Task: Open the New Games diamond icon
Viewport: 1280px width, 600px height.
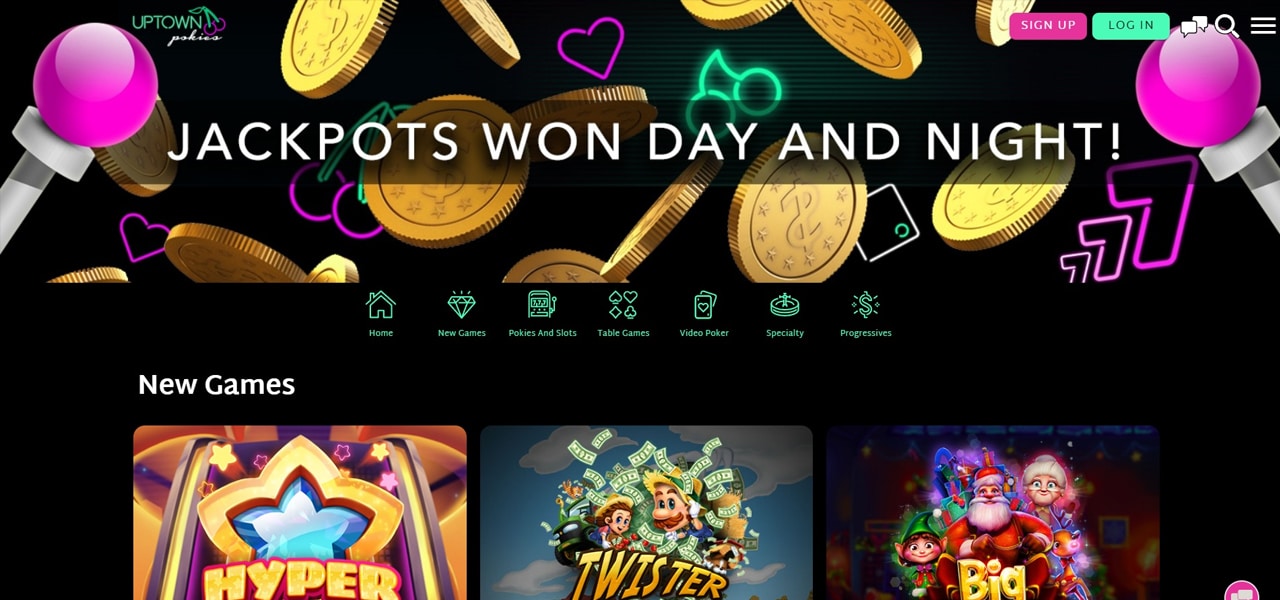Action: 462,304
